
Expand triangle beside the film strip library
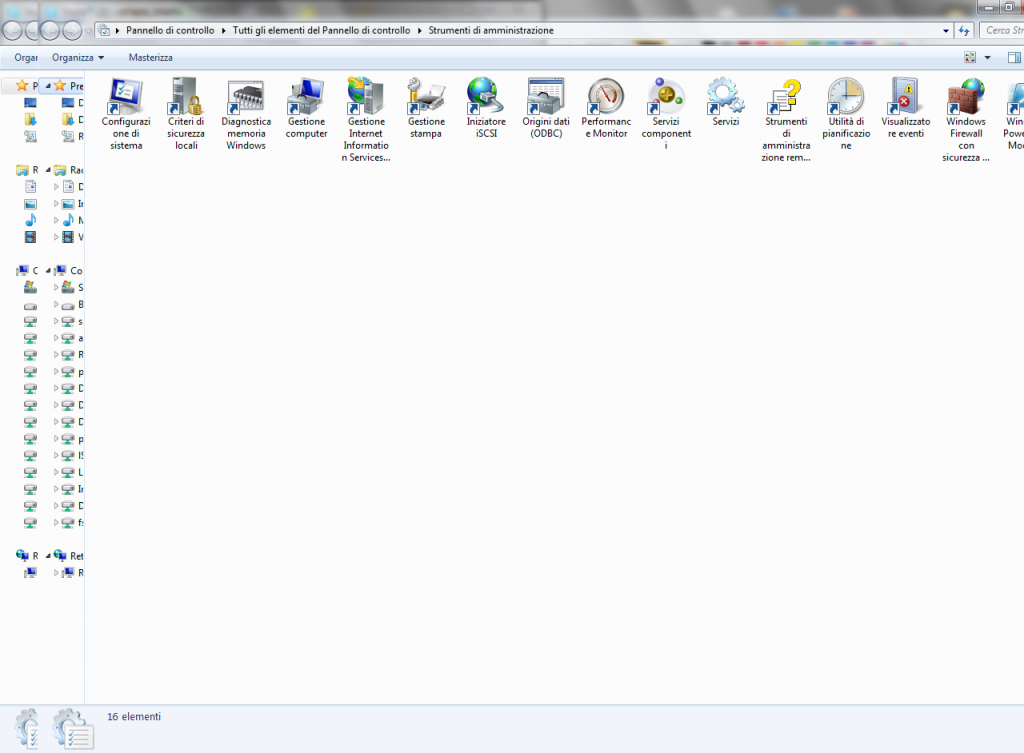56,237
